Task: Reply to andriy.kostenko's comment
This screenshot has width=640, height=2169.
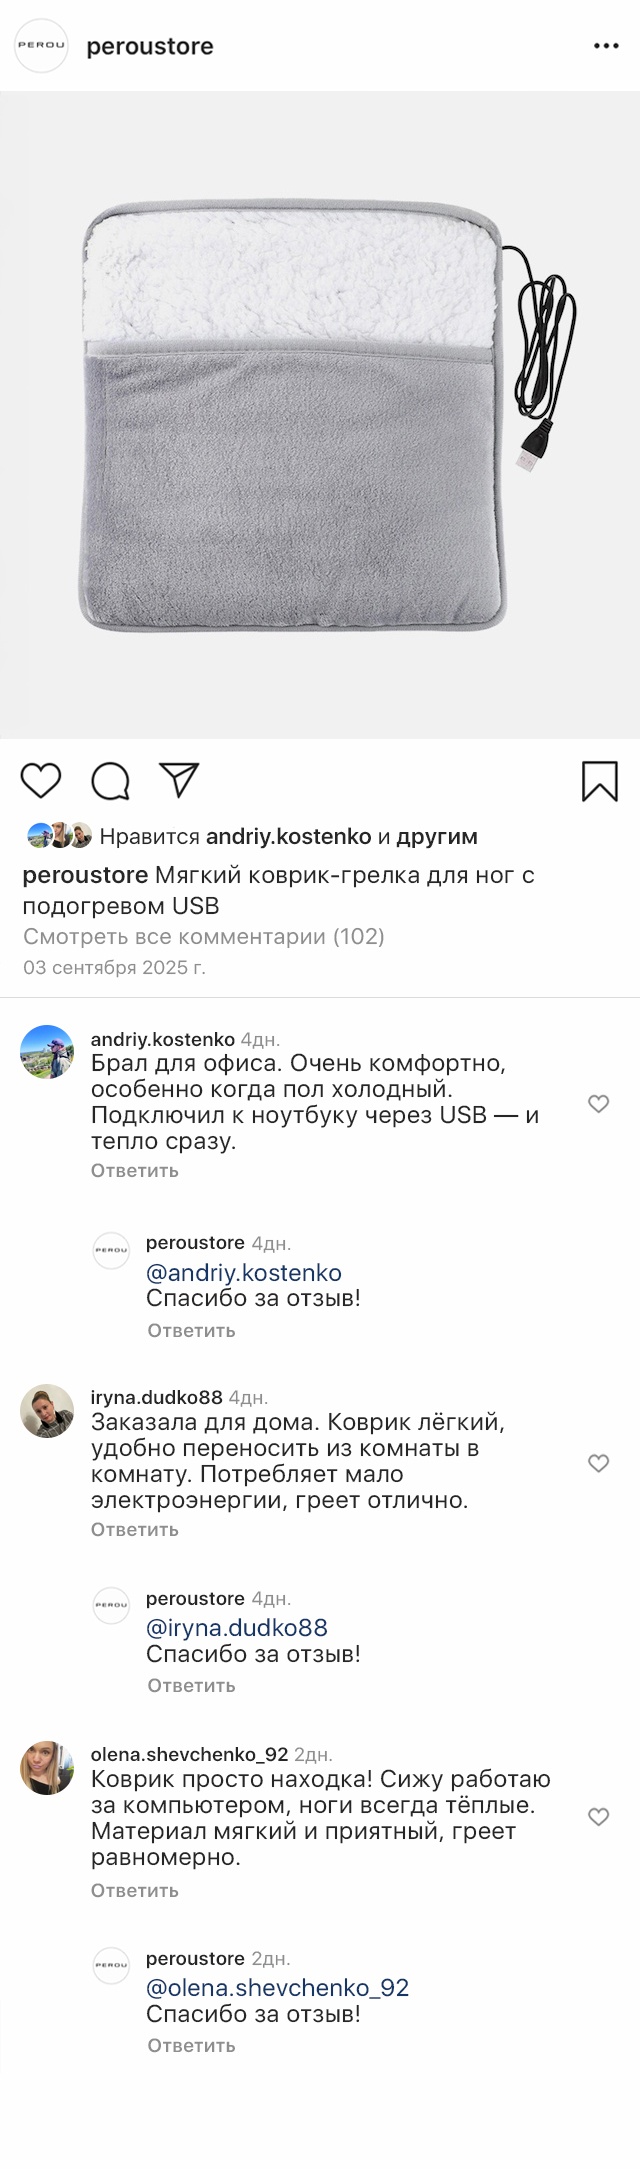Action: click(x=135, y=1170)
